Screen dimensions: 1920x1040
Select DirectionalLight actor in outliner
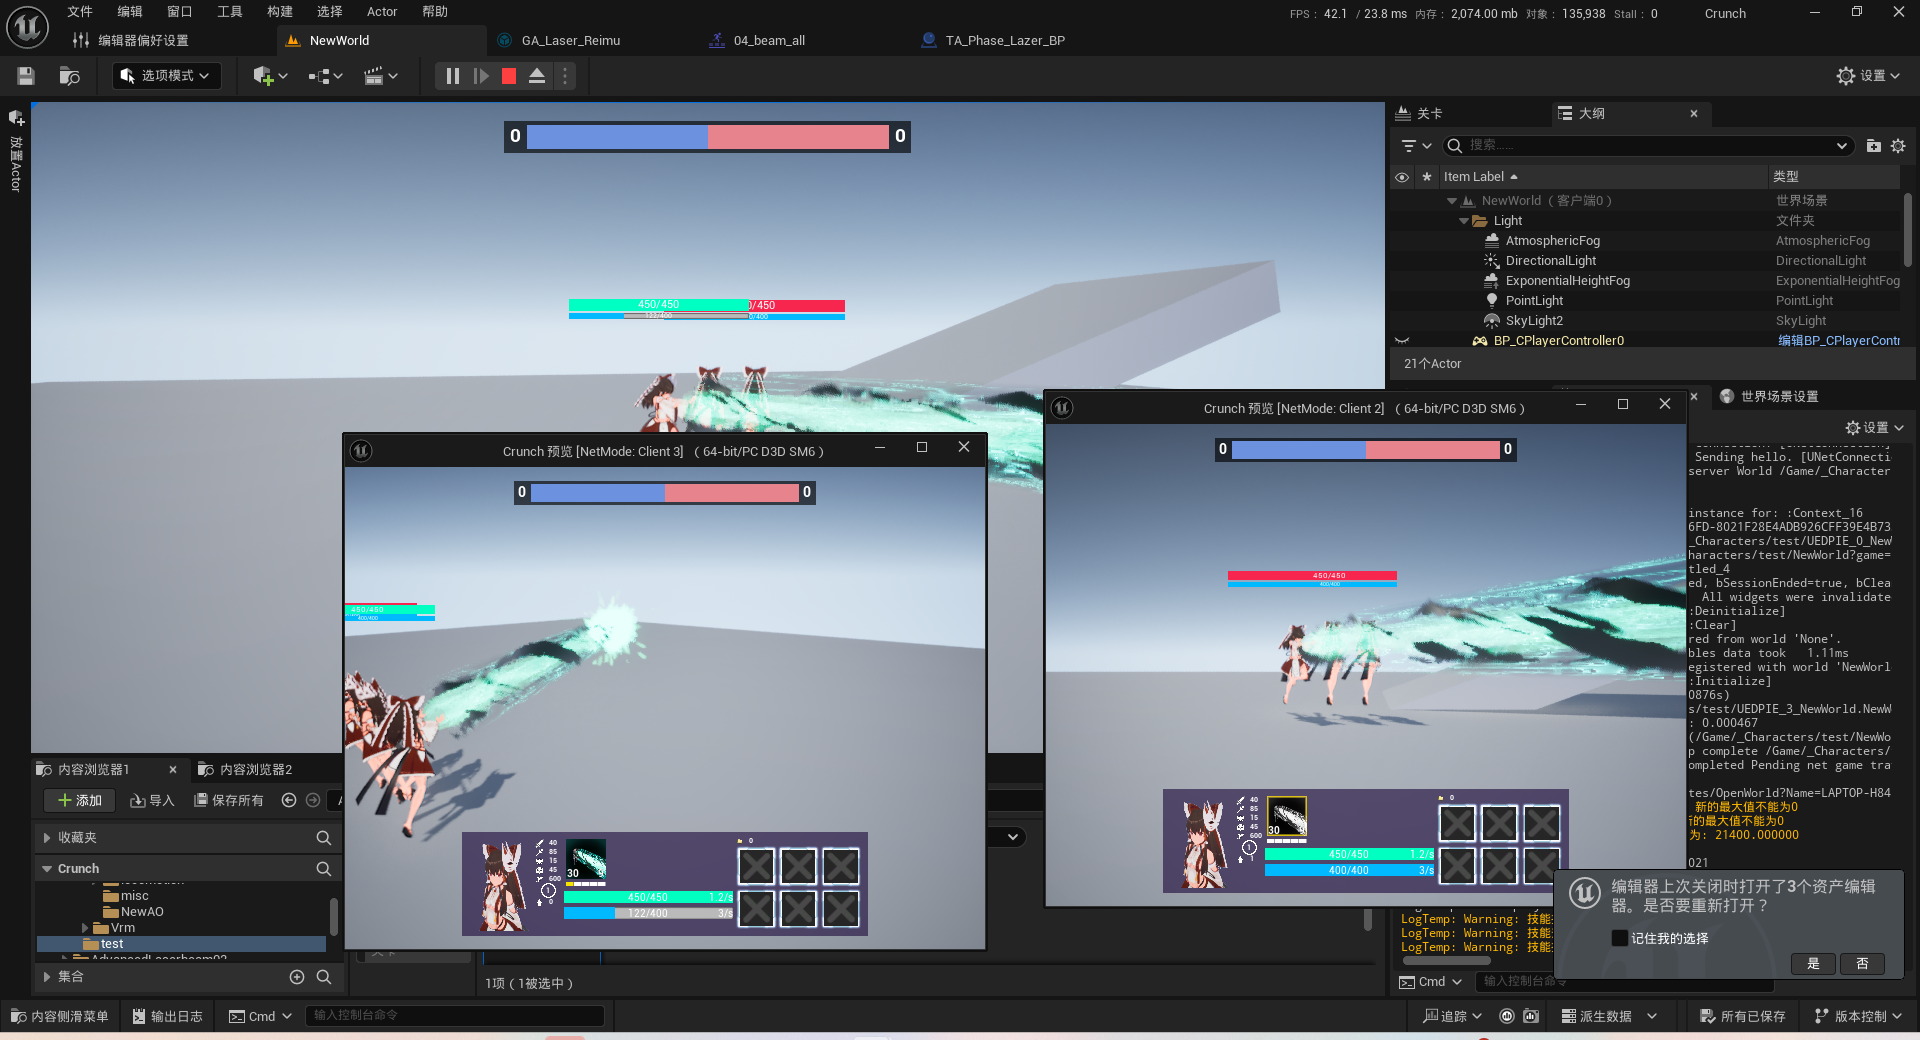(x=1550, y=261)
